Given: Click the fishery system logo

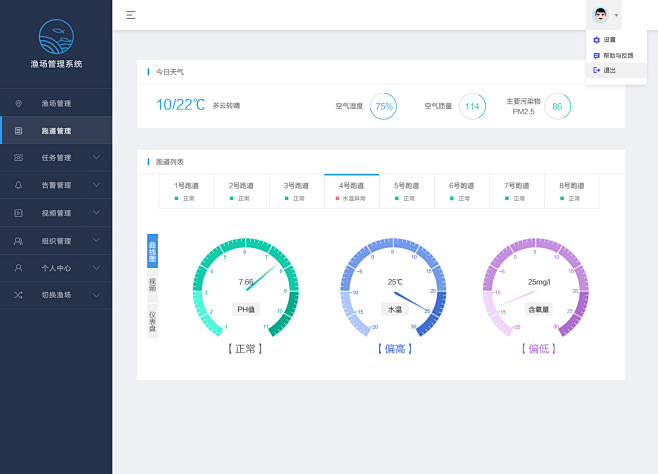Looking at the screenshot, I should point(56,38).
